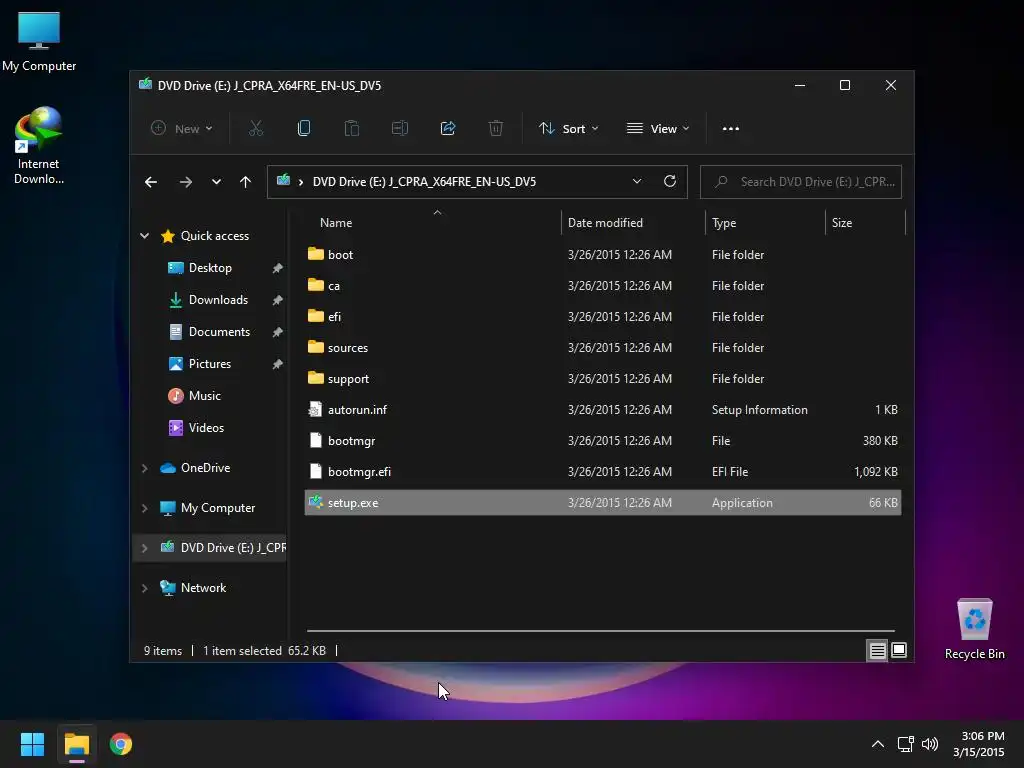Click the horizontal scrollbar in file list
The height and width of the screenshot is (768, 1024).
pyautogui.click(x=601, y=631)
